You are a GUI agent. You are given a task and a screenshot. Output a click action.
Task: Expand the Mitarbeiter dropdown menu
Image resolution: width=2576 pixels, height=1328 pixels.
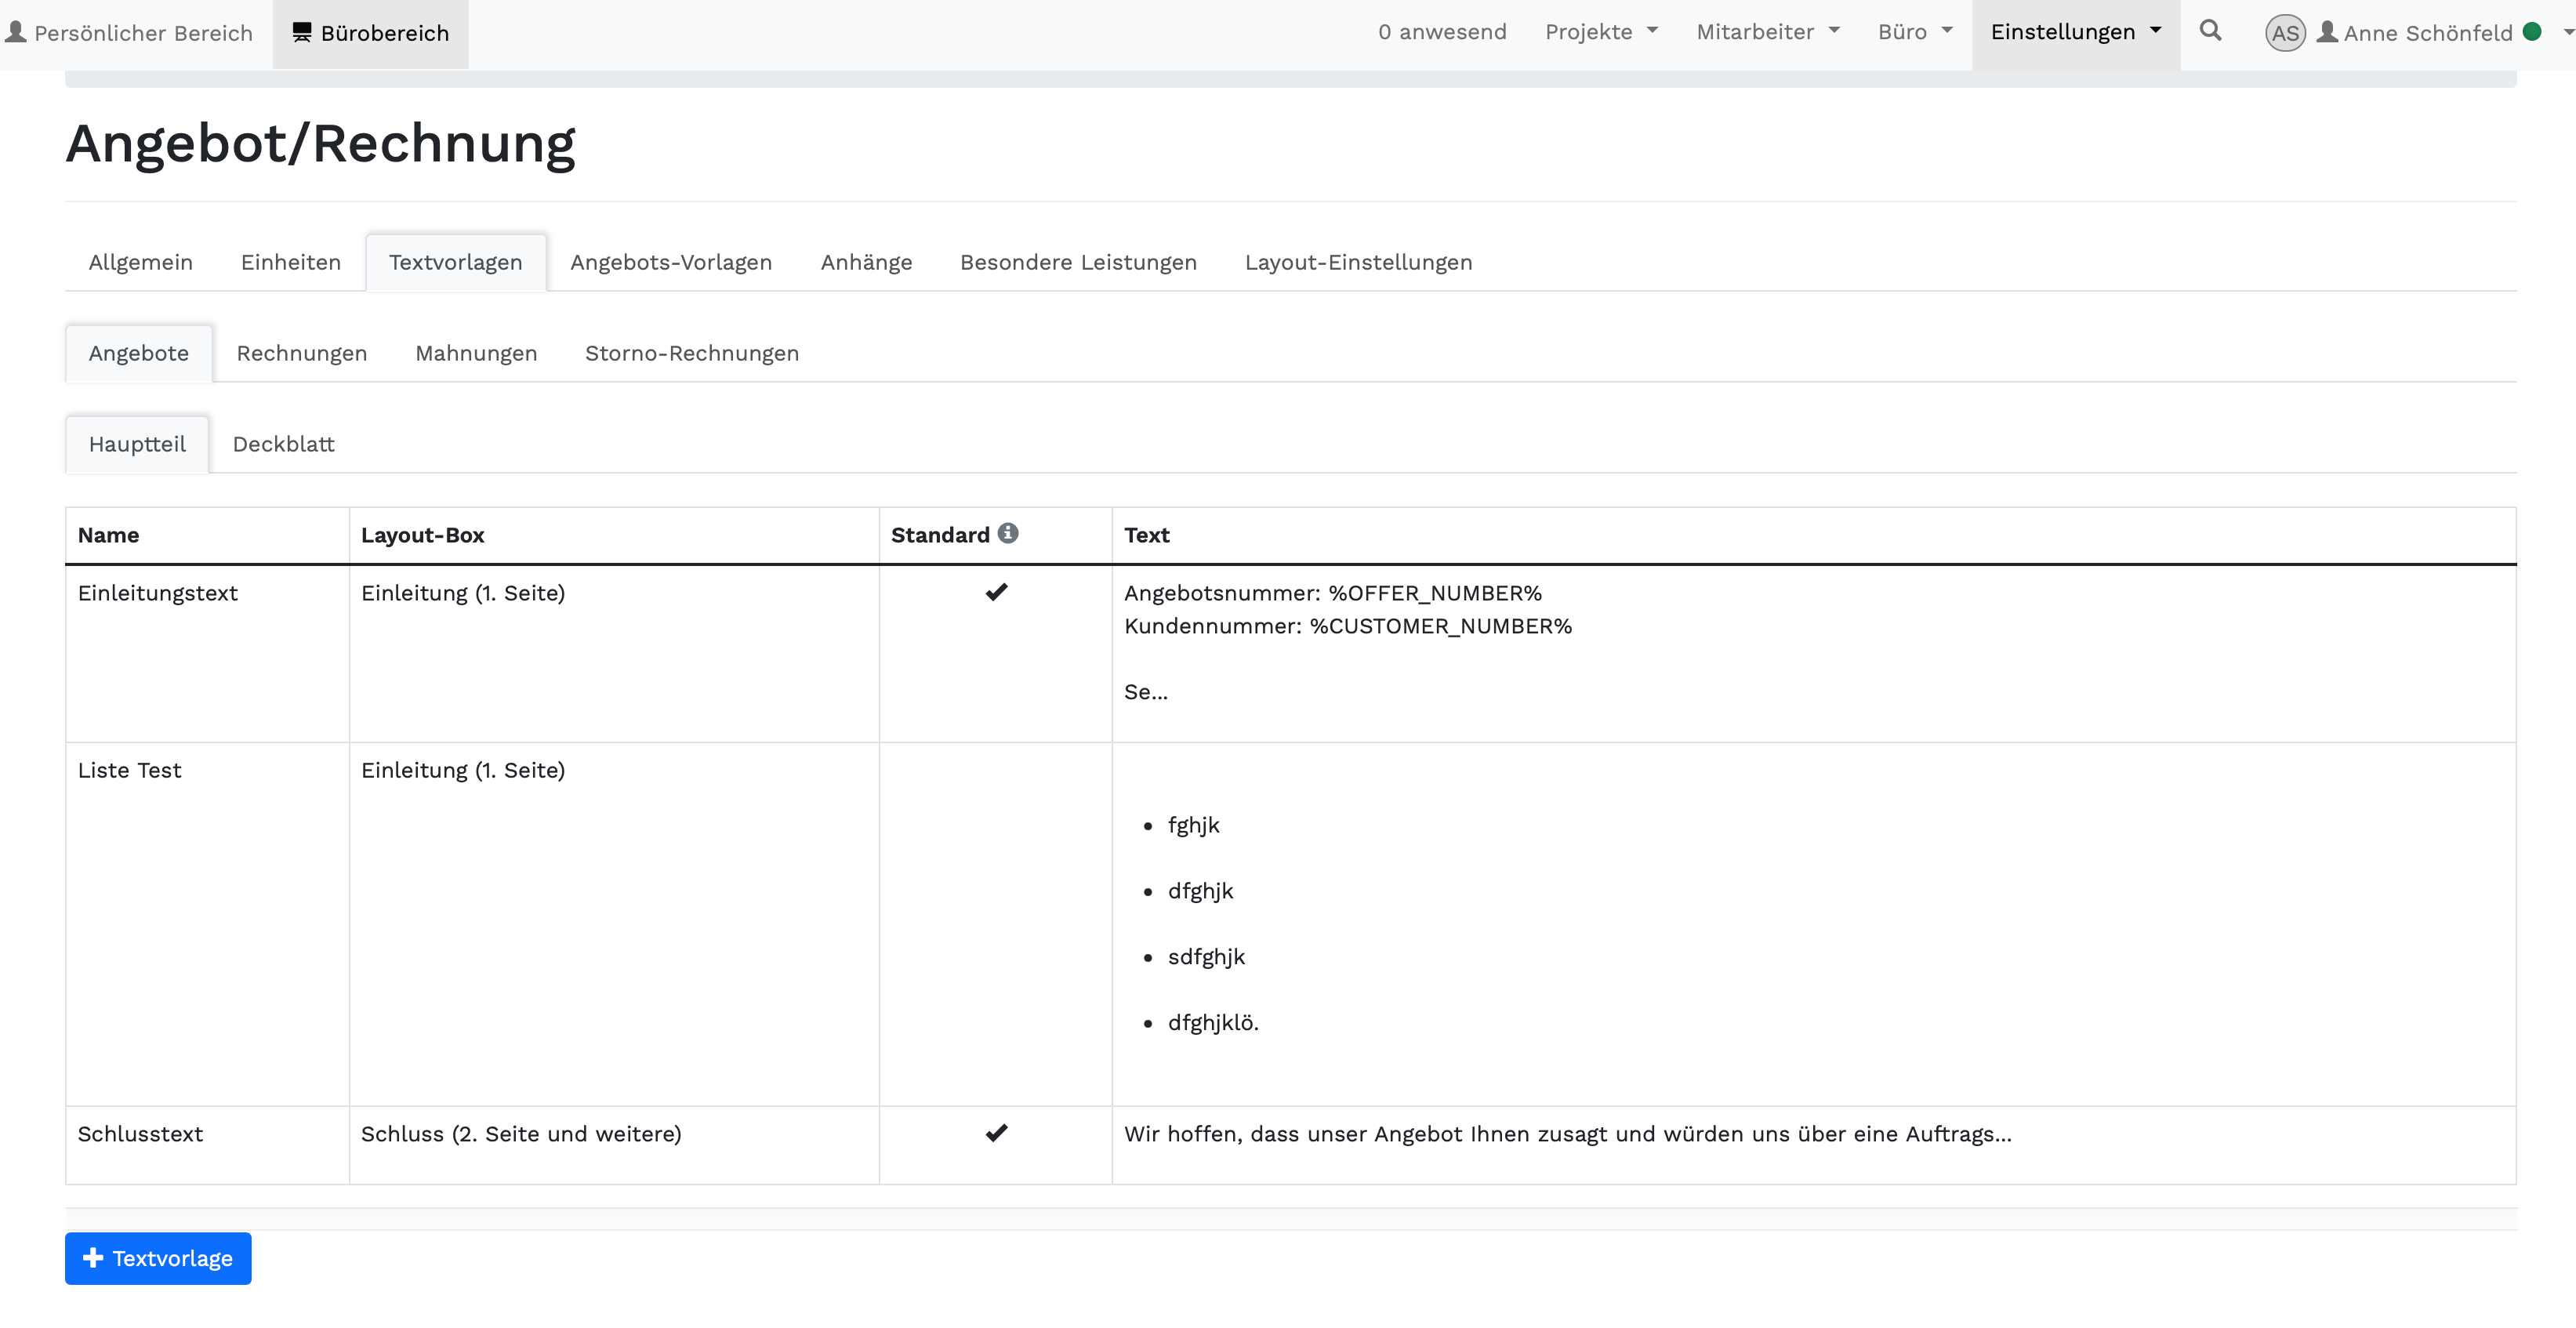coord(1767,32)
